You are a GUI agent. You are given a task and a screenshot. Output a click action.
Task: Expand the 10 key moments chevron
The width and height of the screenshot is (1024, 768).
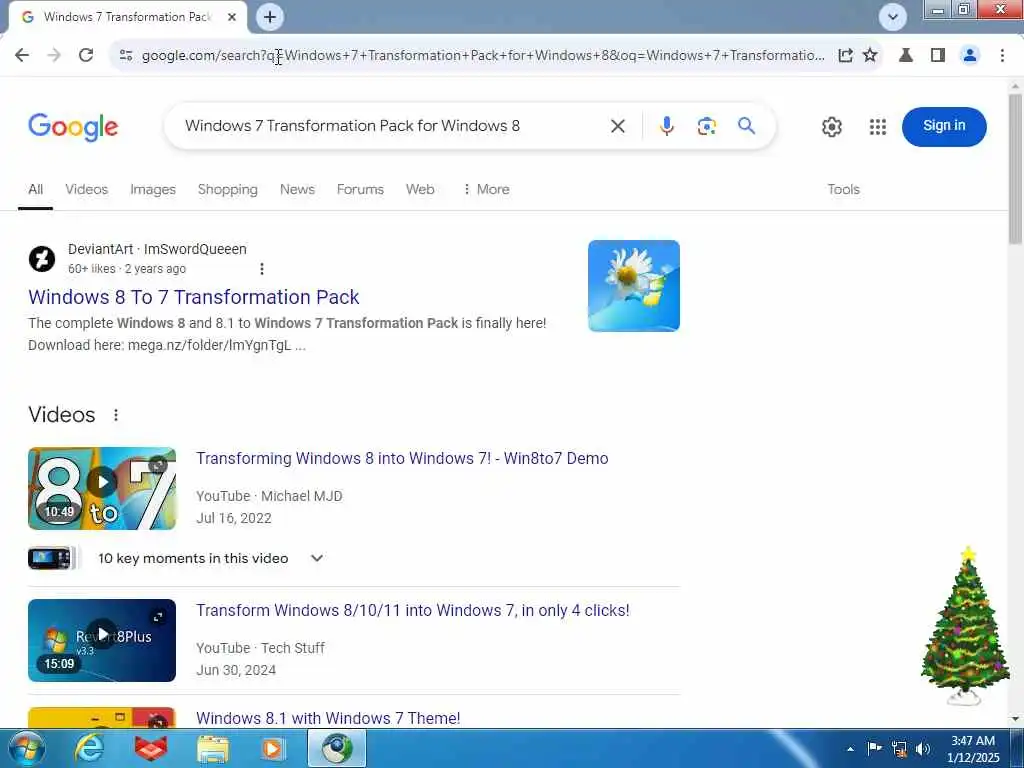[x=317, y=558]
